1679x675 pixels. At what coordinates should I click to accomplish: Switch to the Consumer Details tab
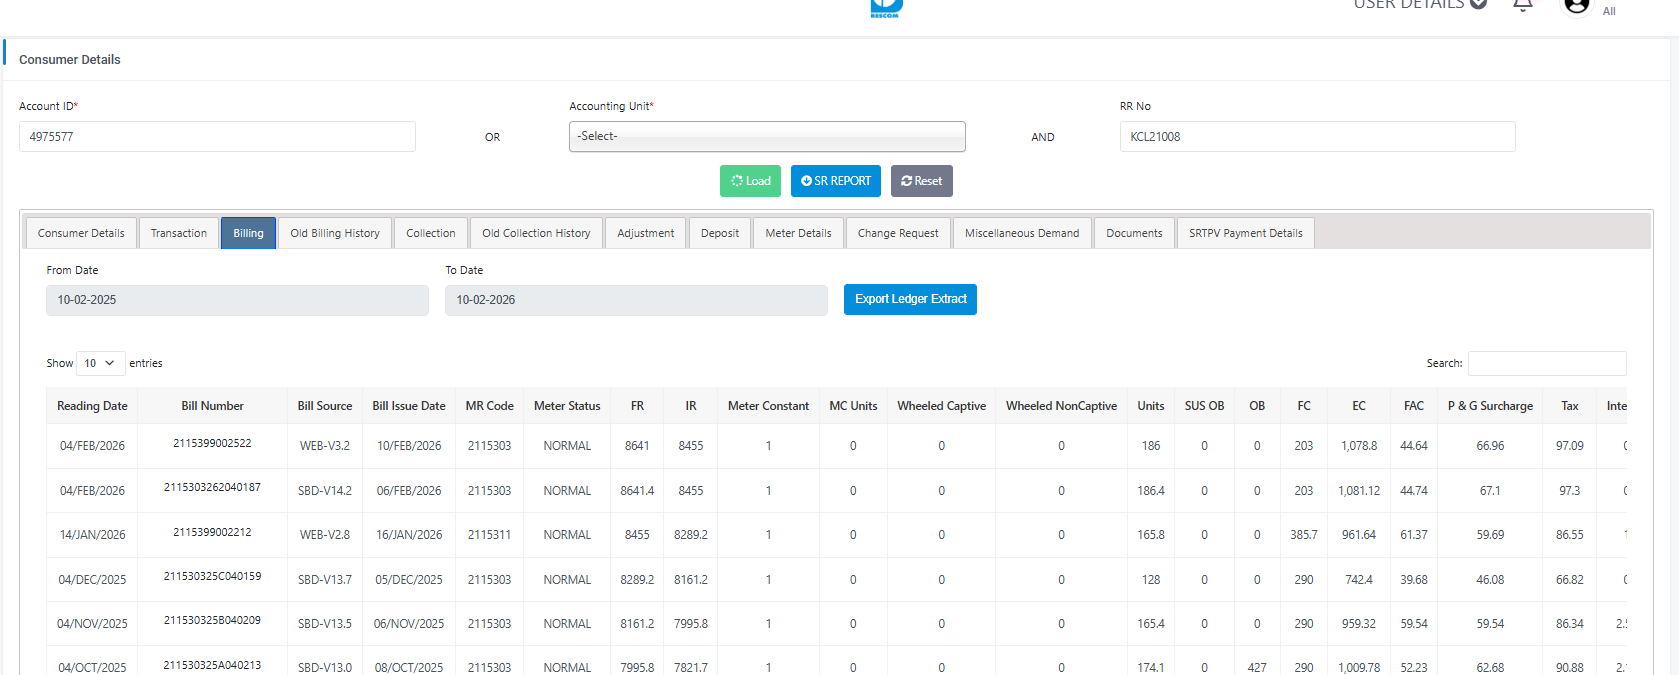click(81, 233)
